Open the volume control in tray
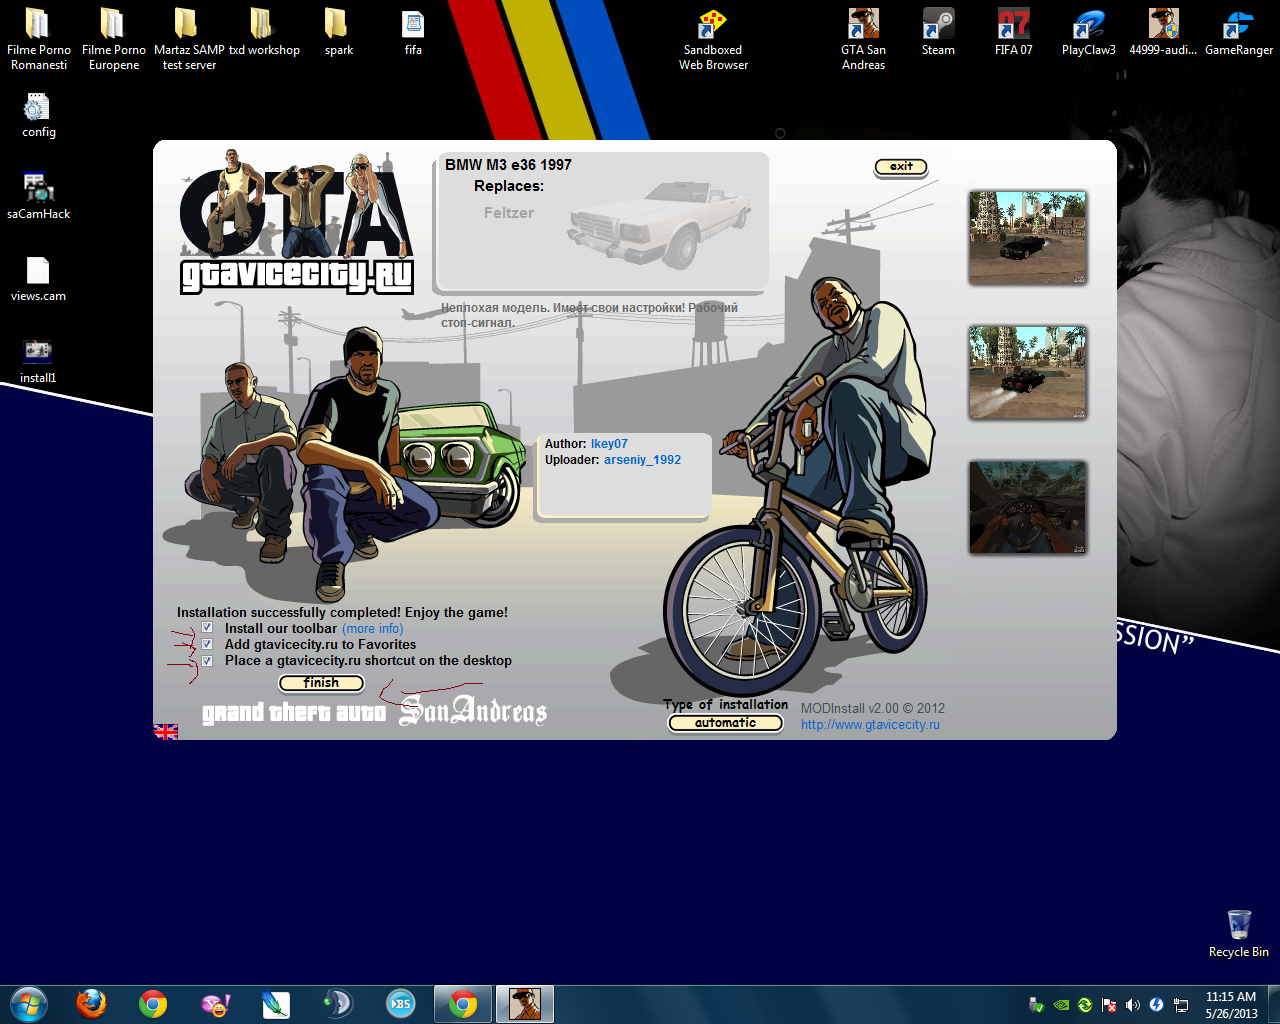Viewport: 1280px width, 1024px height. click(1132, 1005)
